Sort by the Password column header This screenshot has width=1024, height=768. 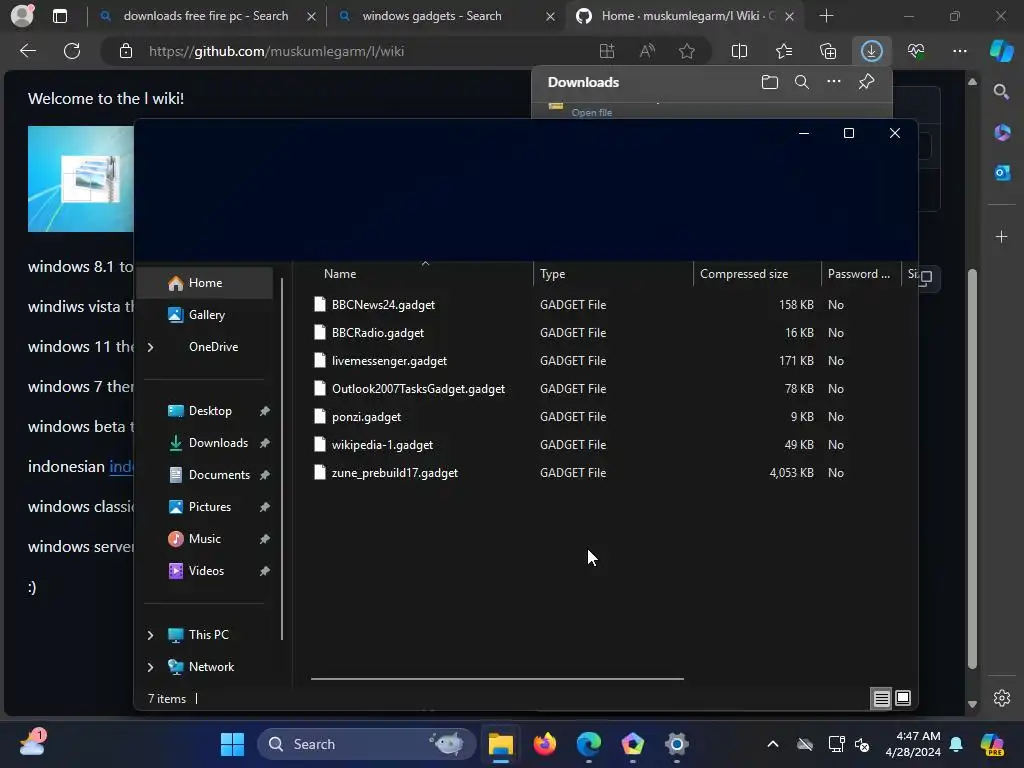(x=860, y=274)
